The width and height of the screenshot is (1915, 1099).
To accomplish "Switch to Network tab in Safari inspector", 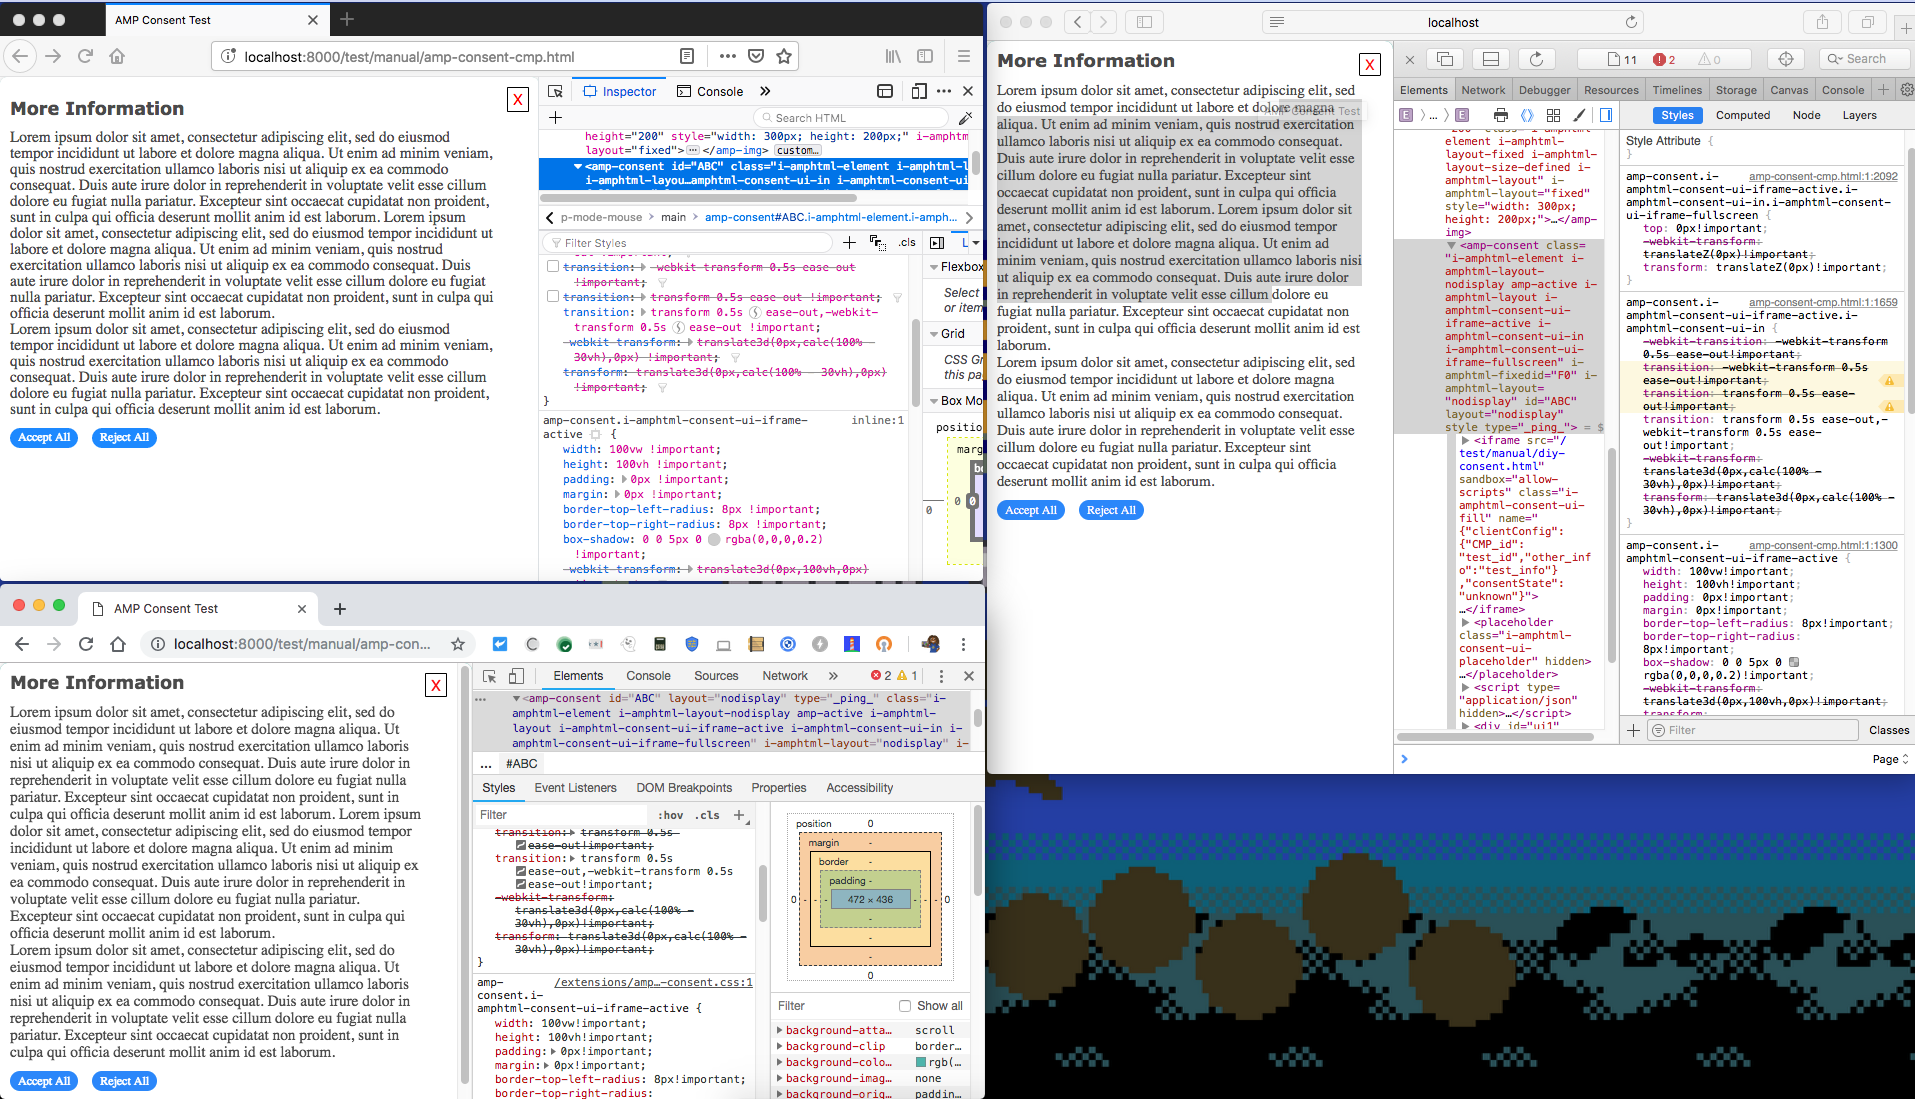I will click(x=1483, y=90).
